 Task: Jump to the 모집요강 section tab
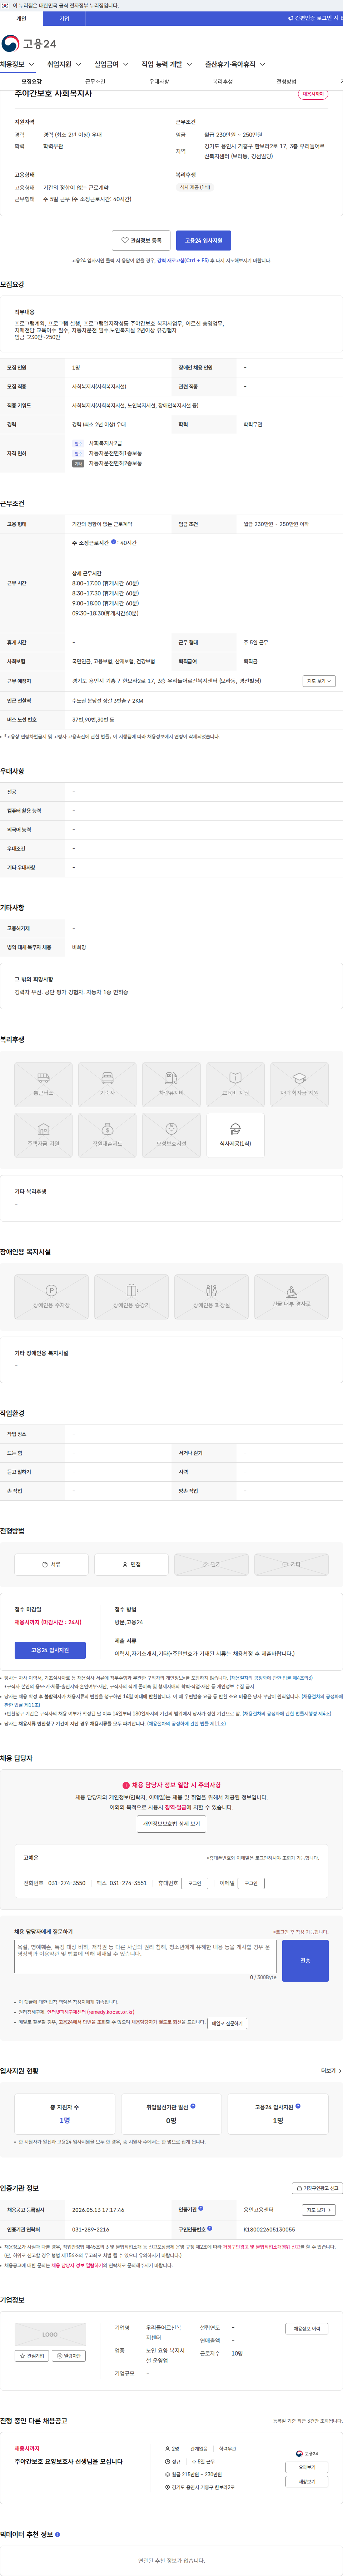[32, 81]
